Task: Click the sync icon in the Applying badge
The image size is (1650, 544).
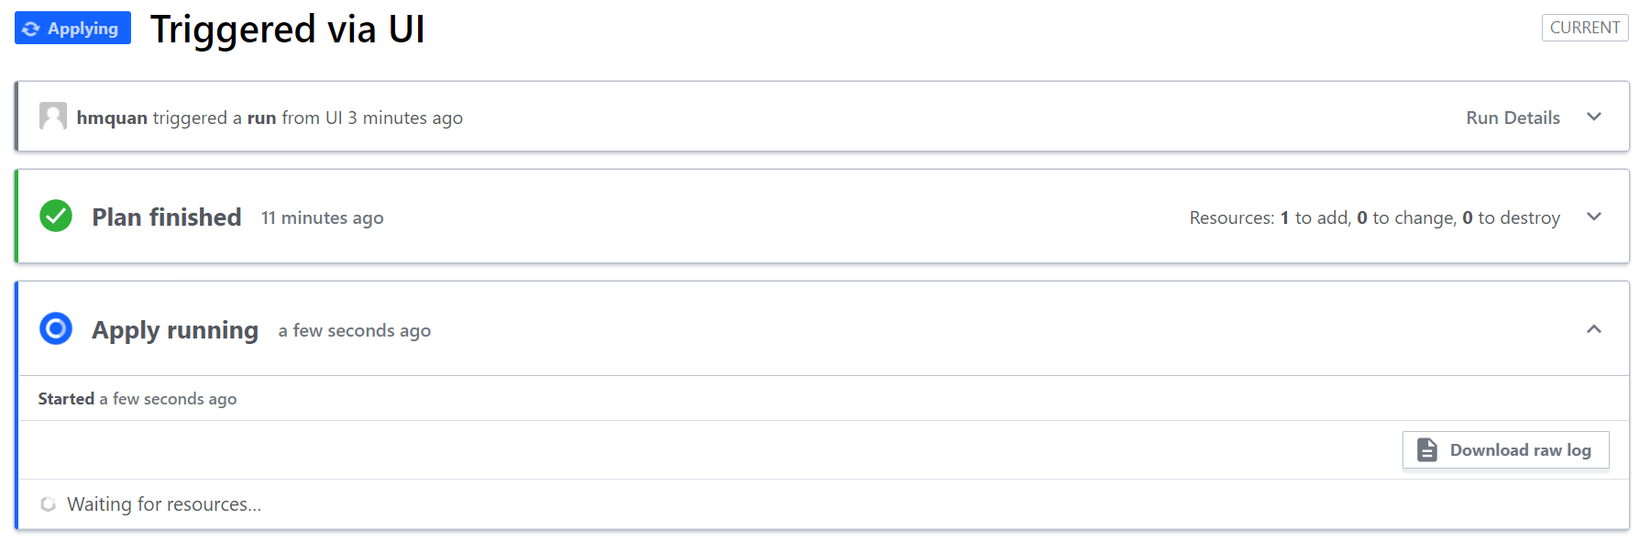Action: pyautogui.click(x=31, y=29)
